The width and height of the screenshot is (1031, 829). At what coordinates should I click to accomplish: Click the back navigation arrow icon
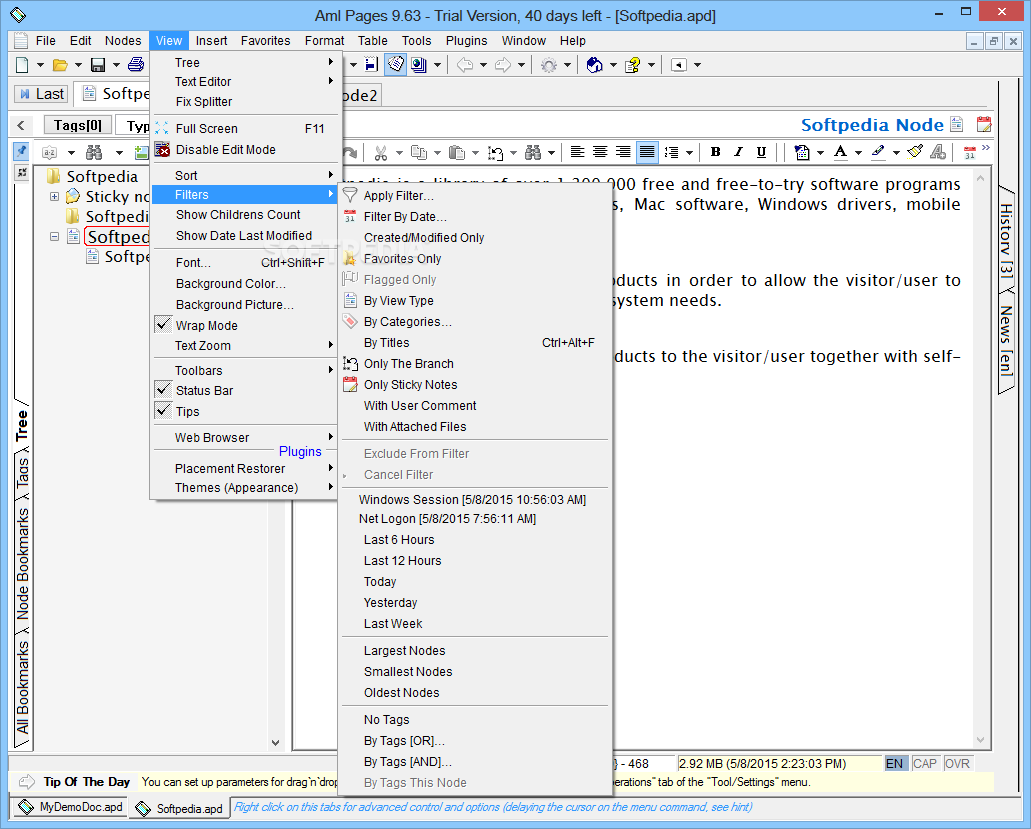tap(465, 64)
